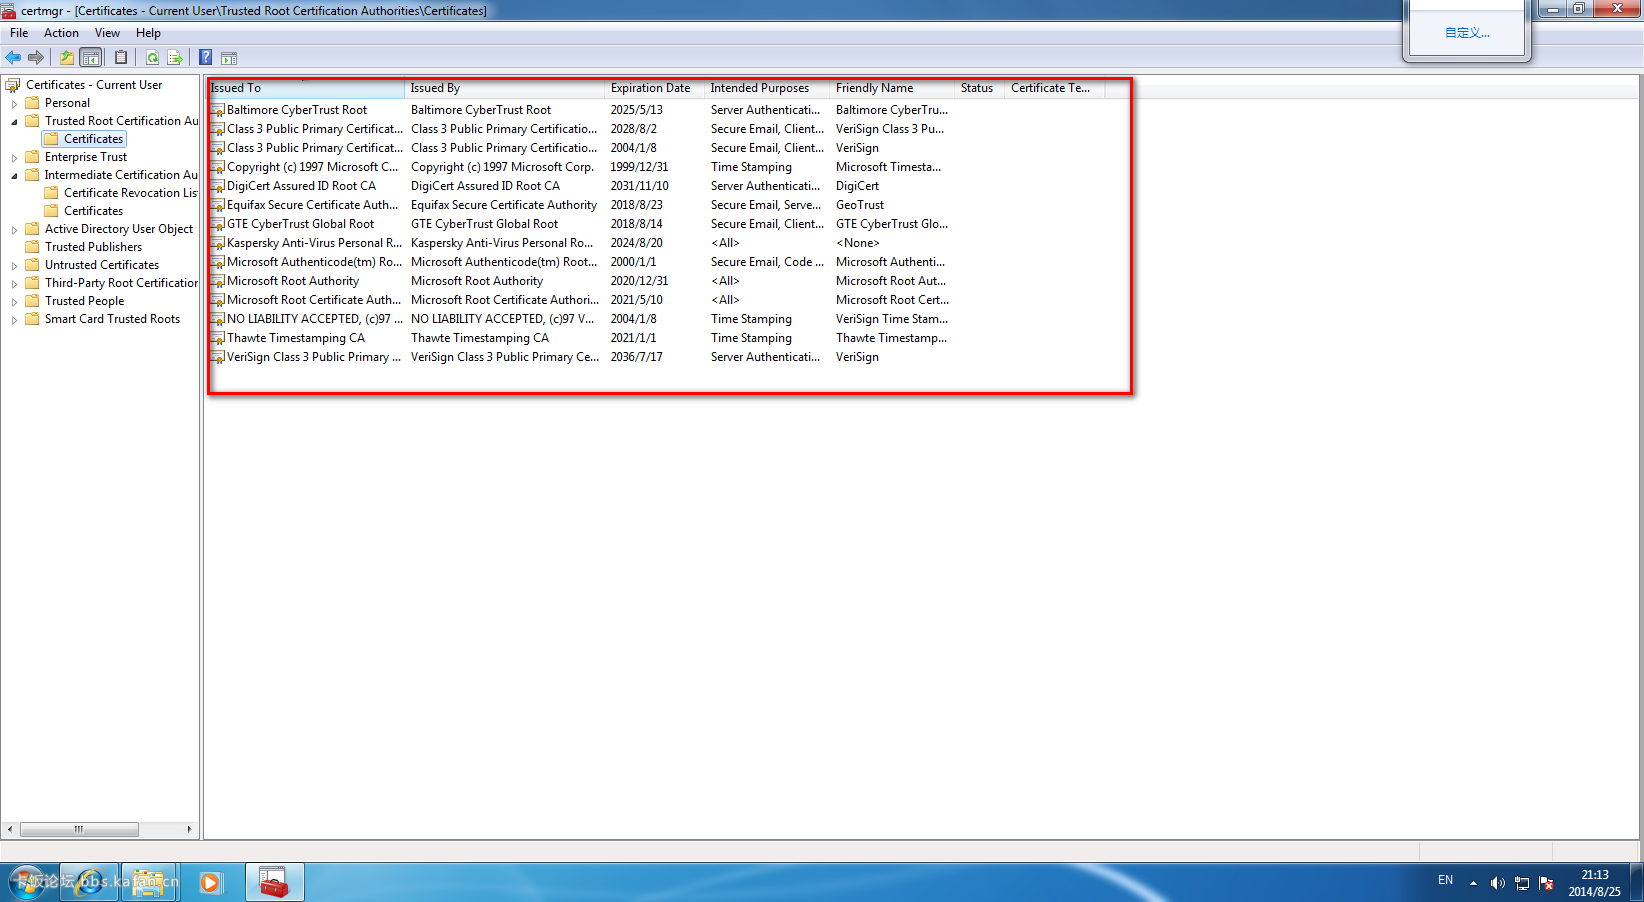This screenshot has width=1644, height=902.
Task: Click the Certificate Template column header
Action: pos(1055,88)
